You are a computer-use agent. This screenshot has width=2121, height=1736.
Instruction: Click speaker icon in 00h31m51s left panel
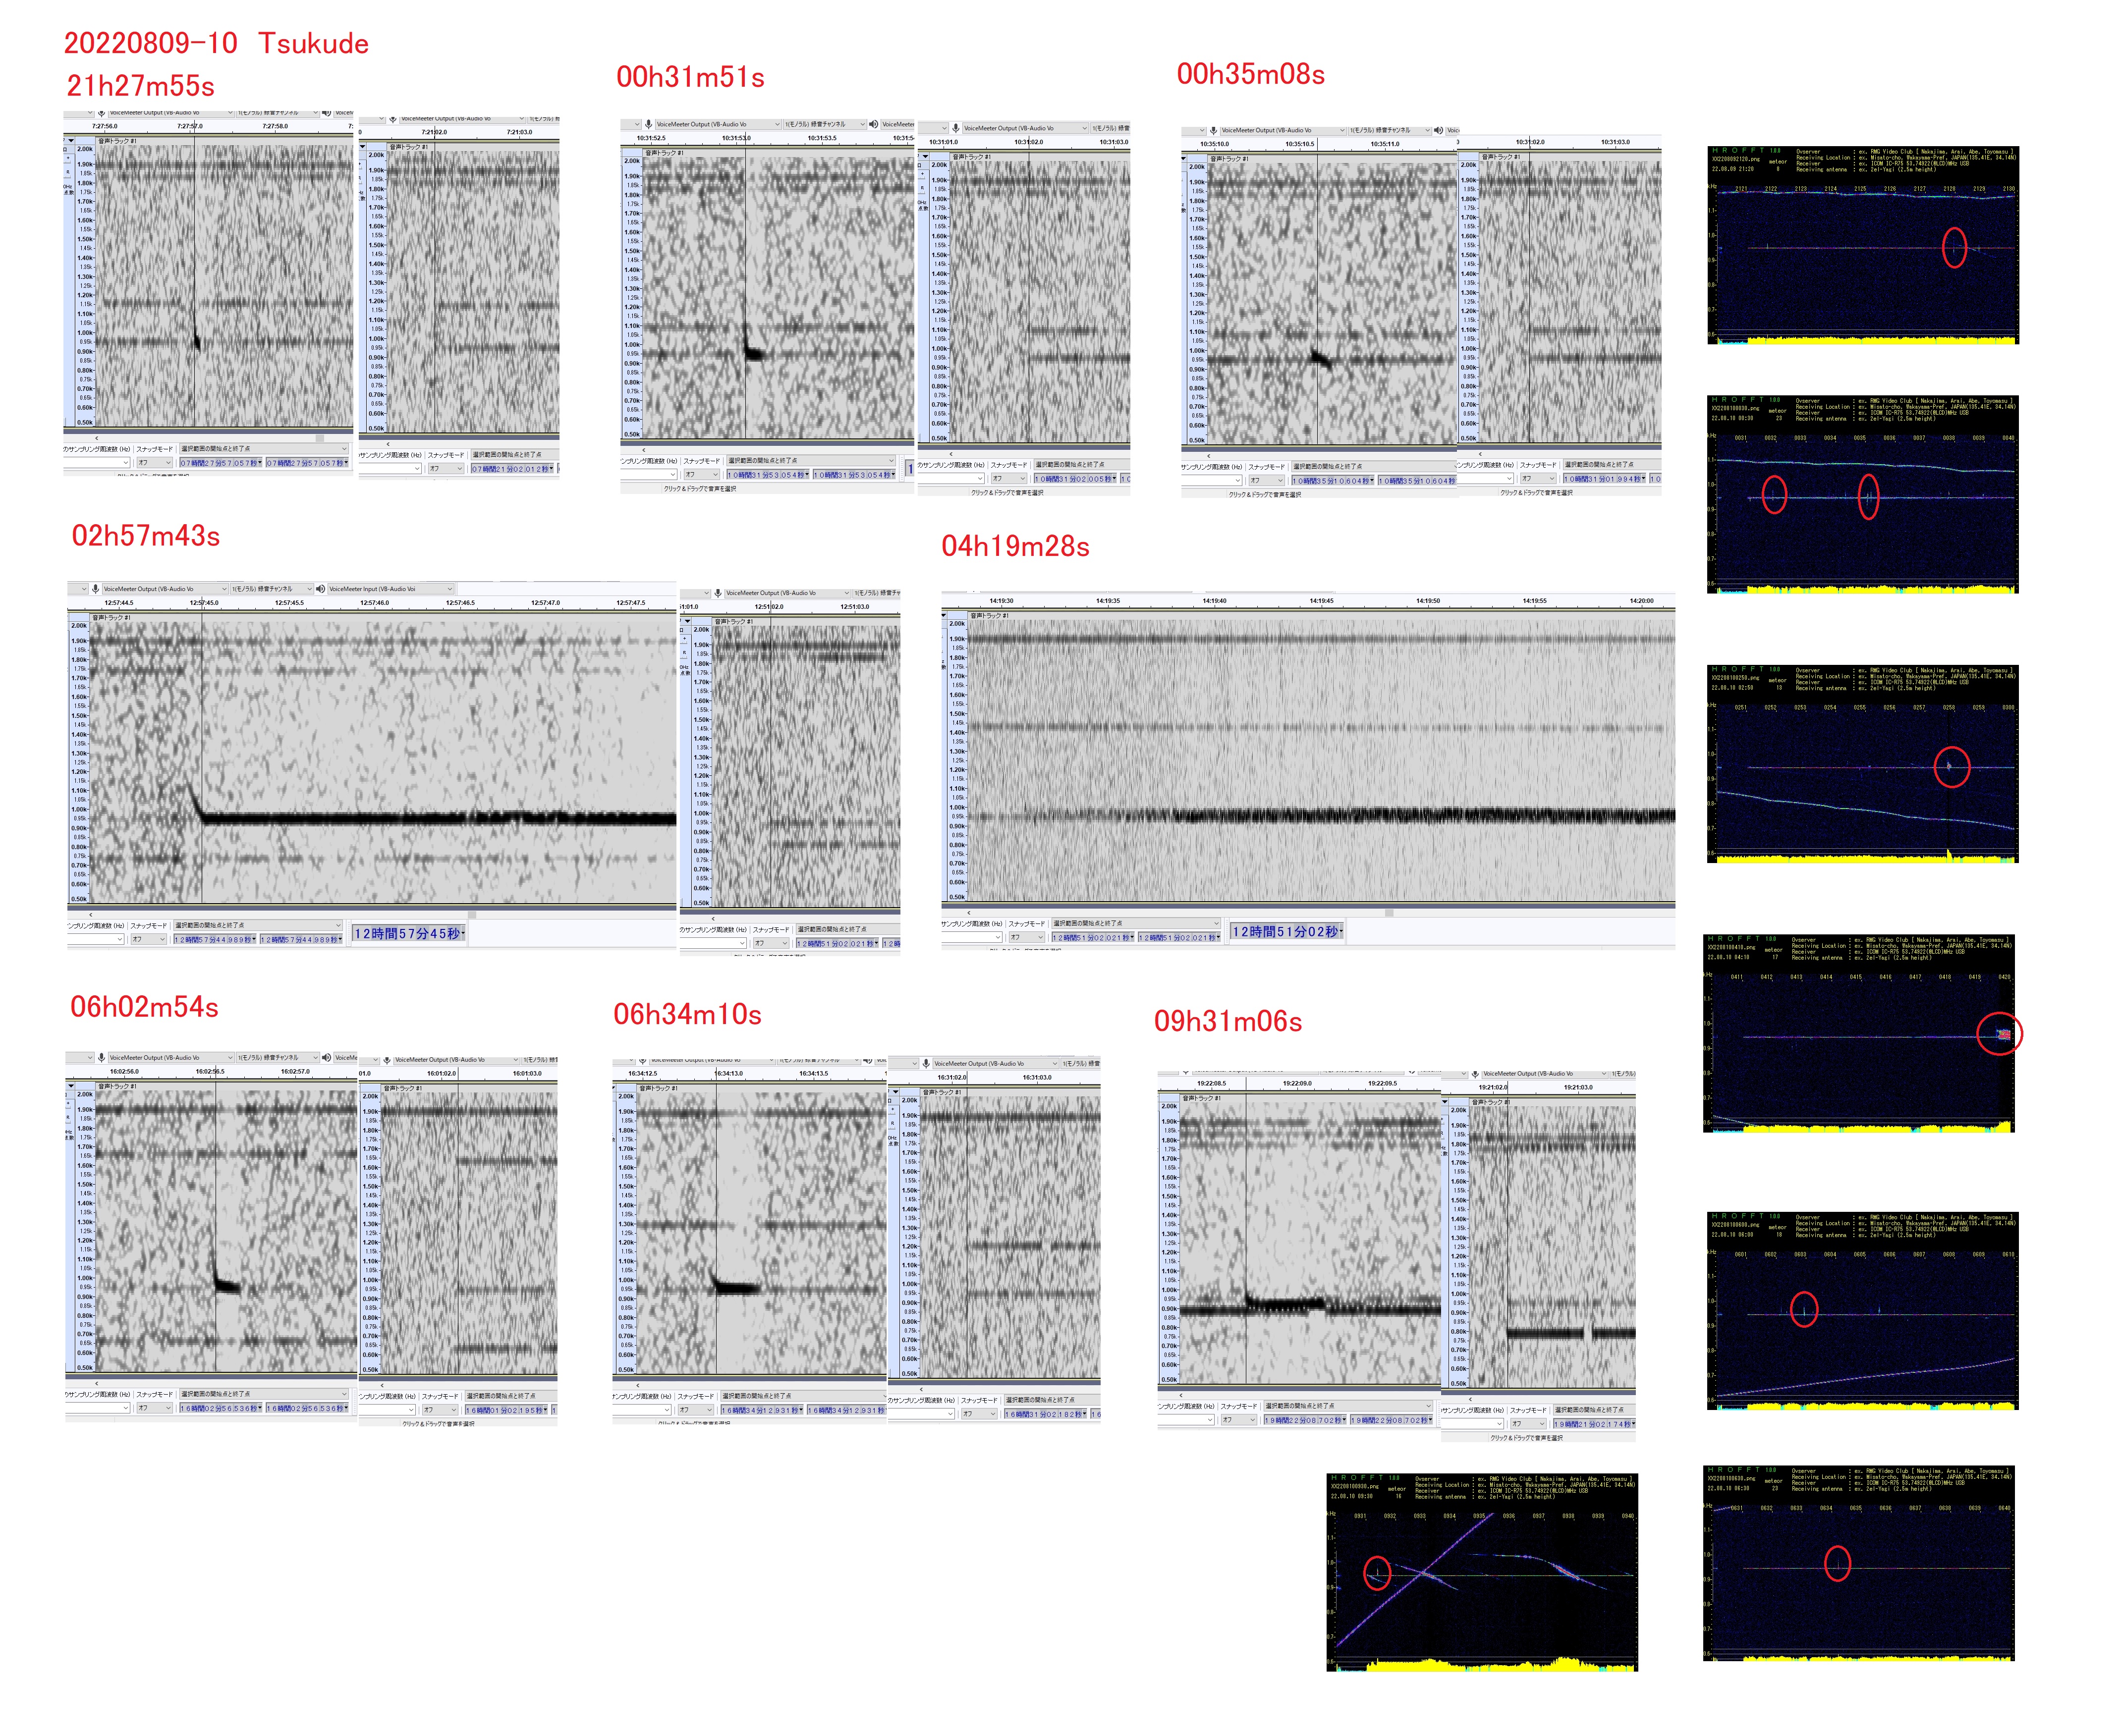point(873,124)
